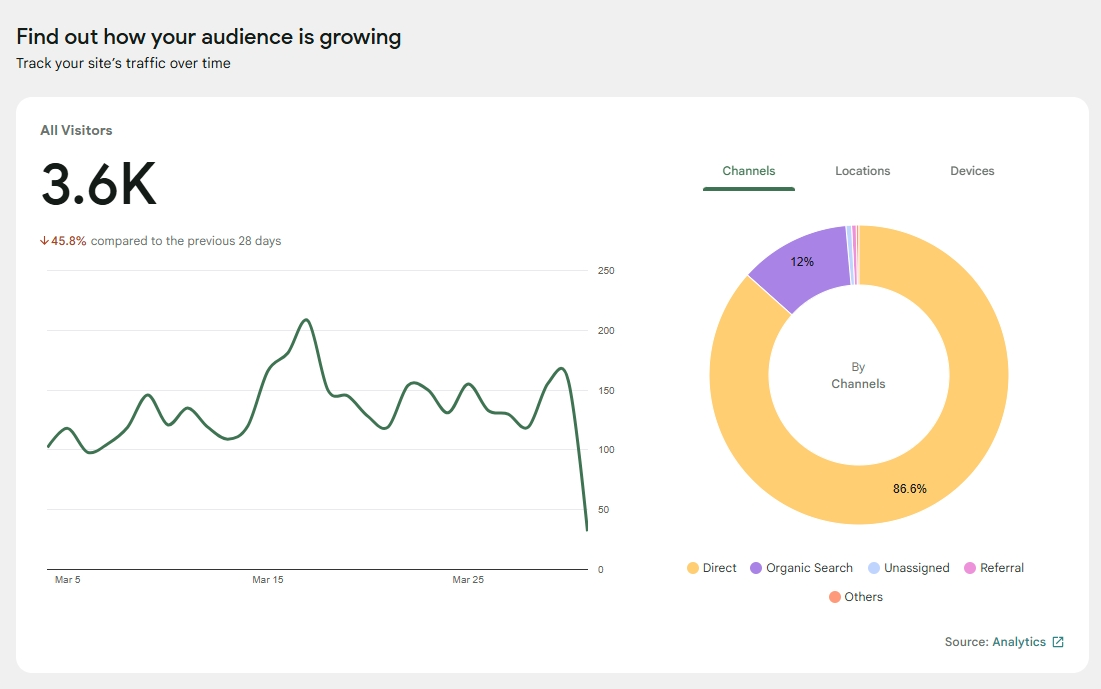
Task: Click the red downward arrow icon near 45.8%
Action: (44, 240)
